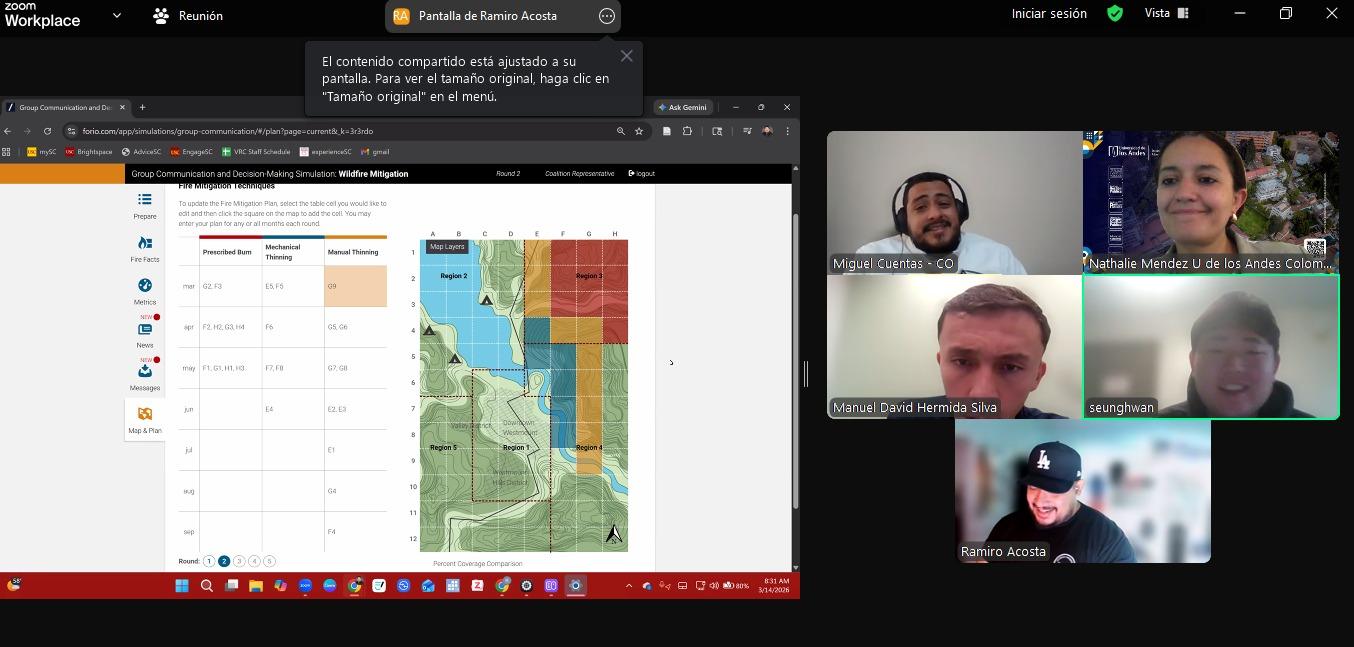Open the Prepare section in the sidebar
The width and height of the screenshot is (1354, 647).
pos(145,206)
